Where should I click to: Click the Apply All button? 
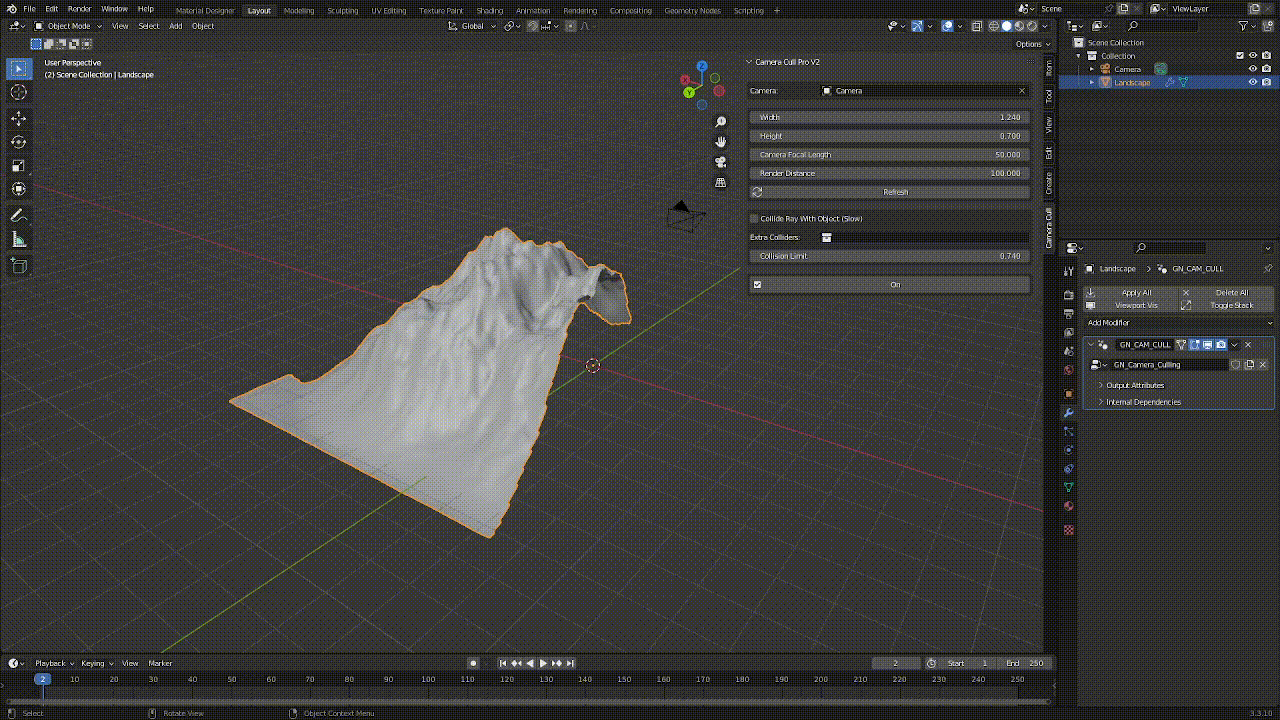[x=1130, y=293]
